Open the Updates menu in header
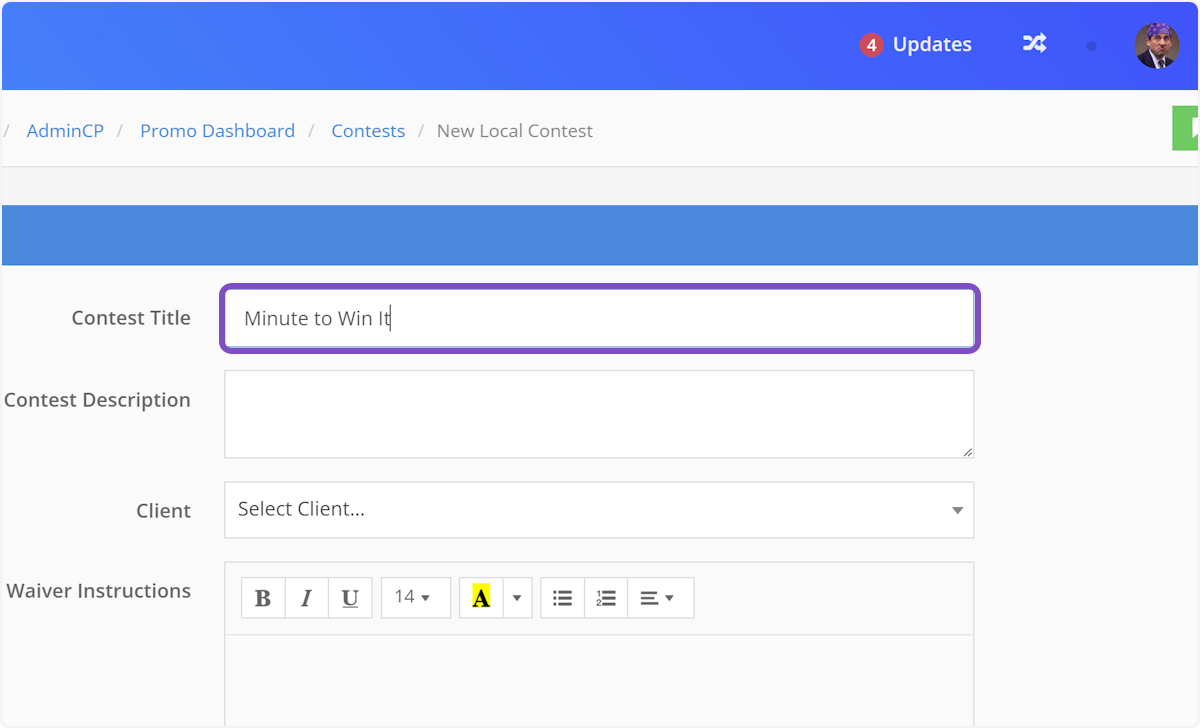1200x728 pixels. pyautogui.click(x=931, y=45)
